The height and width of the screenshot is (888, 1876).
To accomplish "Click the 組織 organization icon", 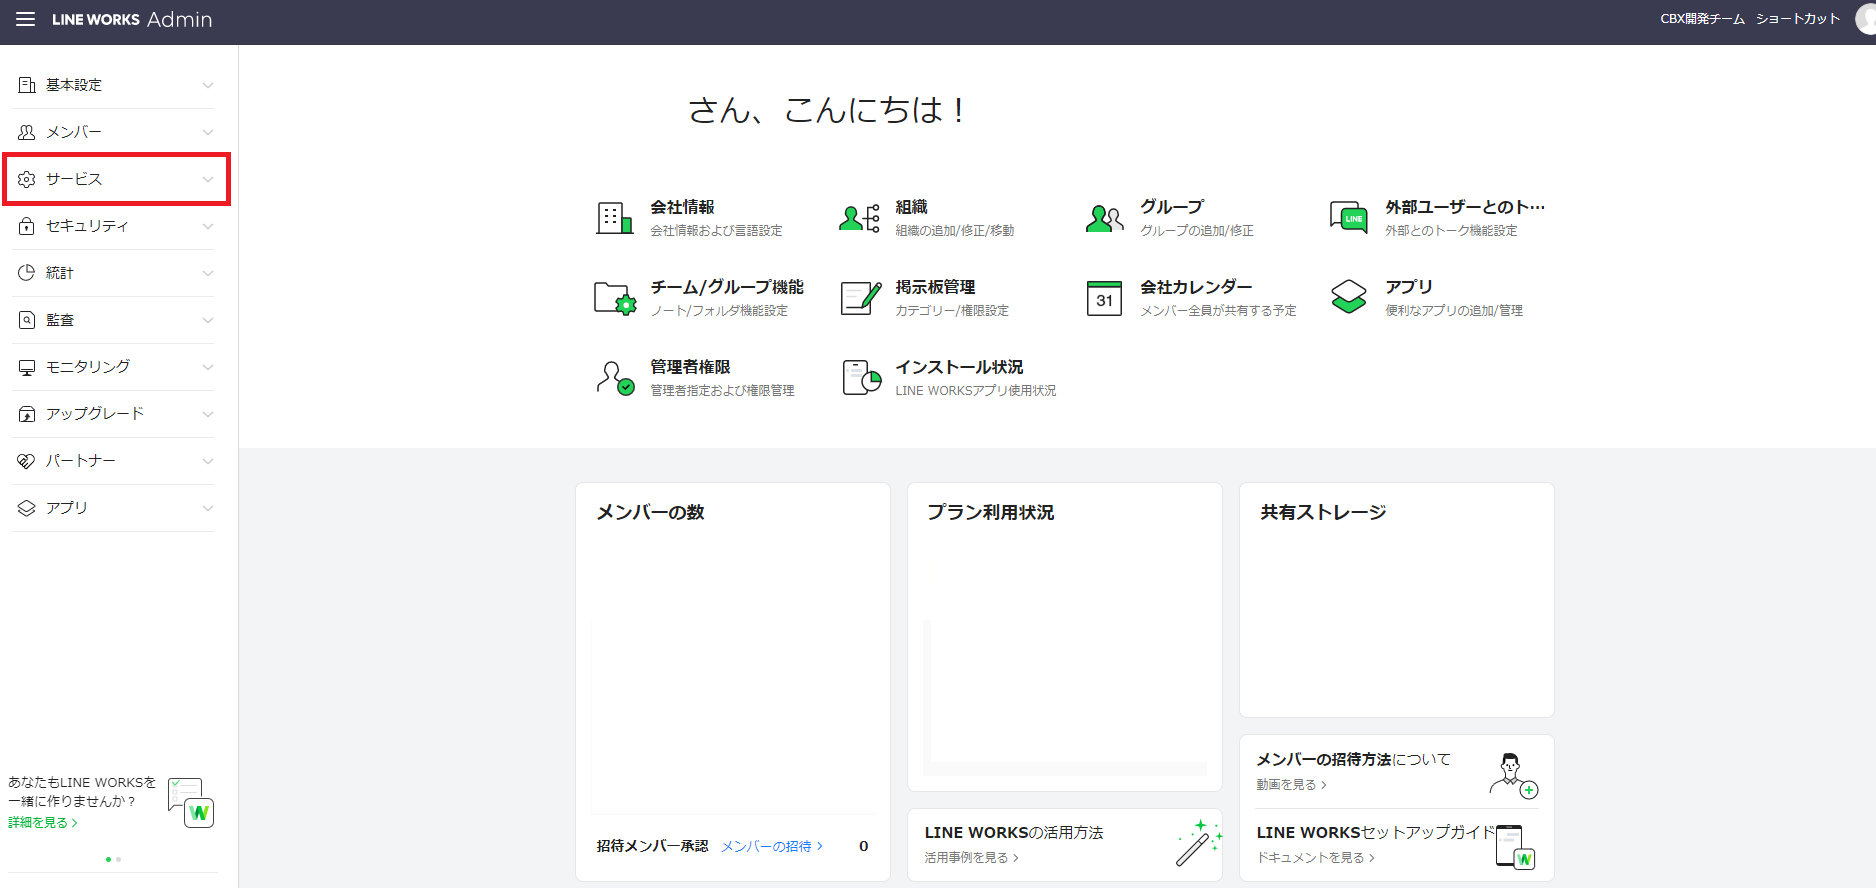I will coord(859,217).
